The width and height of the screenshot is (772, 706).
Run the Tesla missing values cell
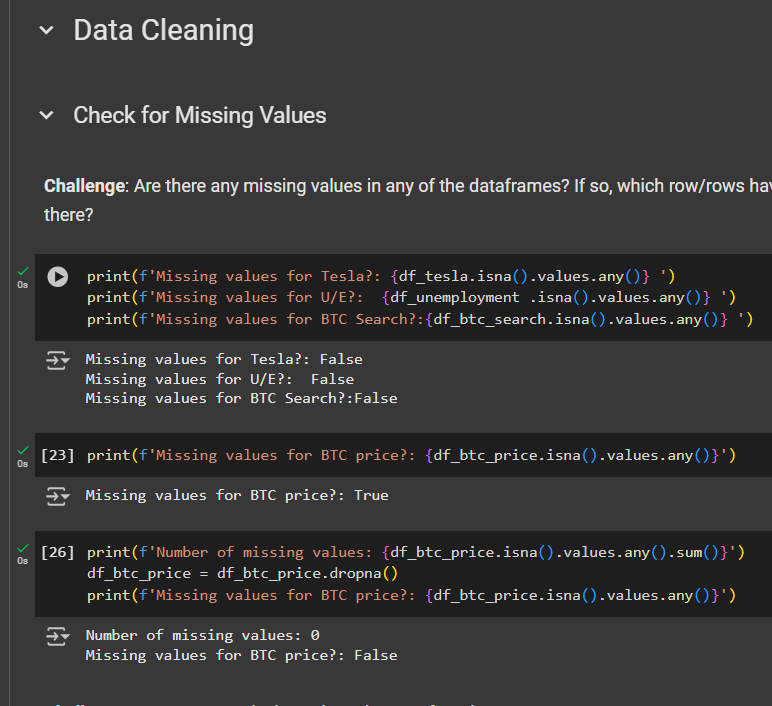58,277
